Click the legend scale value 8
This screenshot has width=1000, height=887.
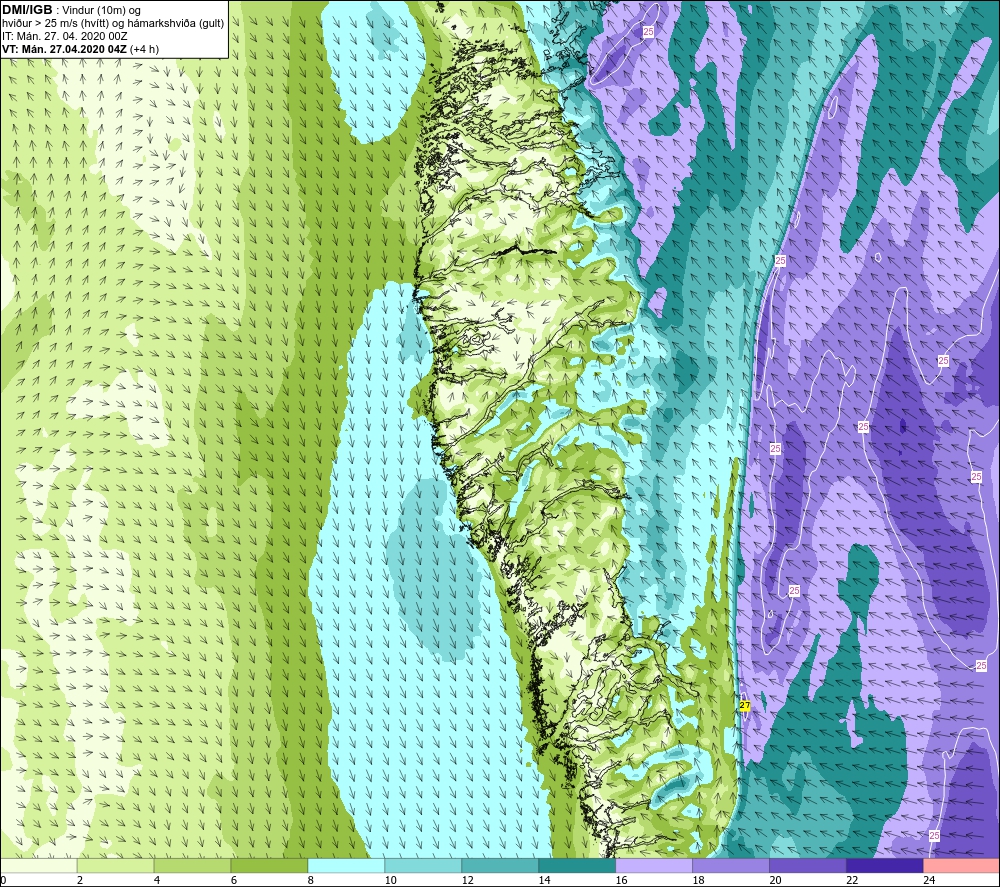tap(311, 880)
